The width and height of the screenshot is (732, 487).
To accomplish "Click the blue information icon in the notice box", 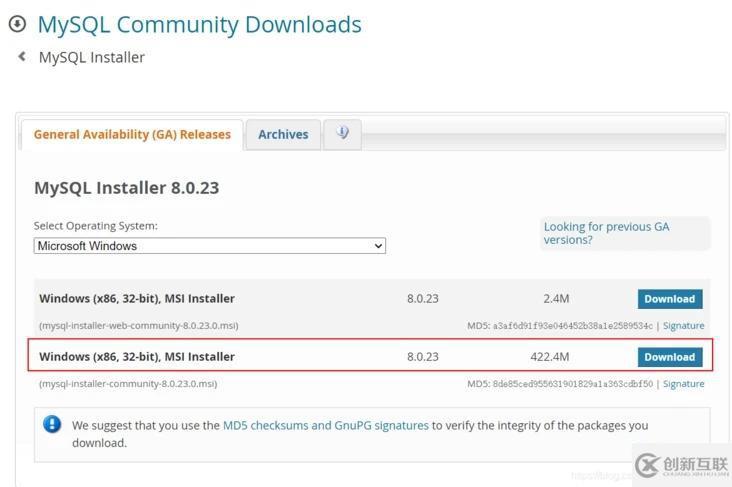I will coord(52,424).
